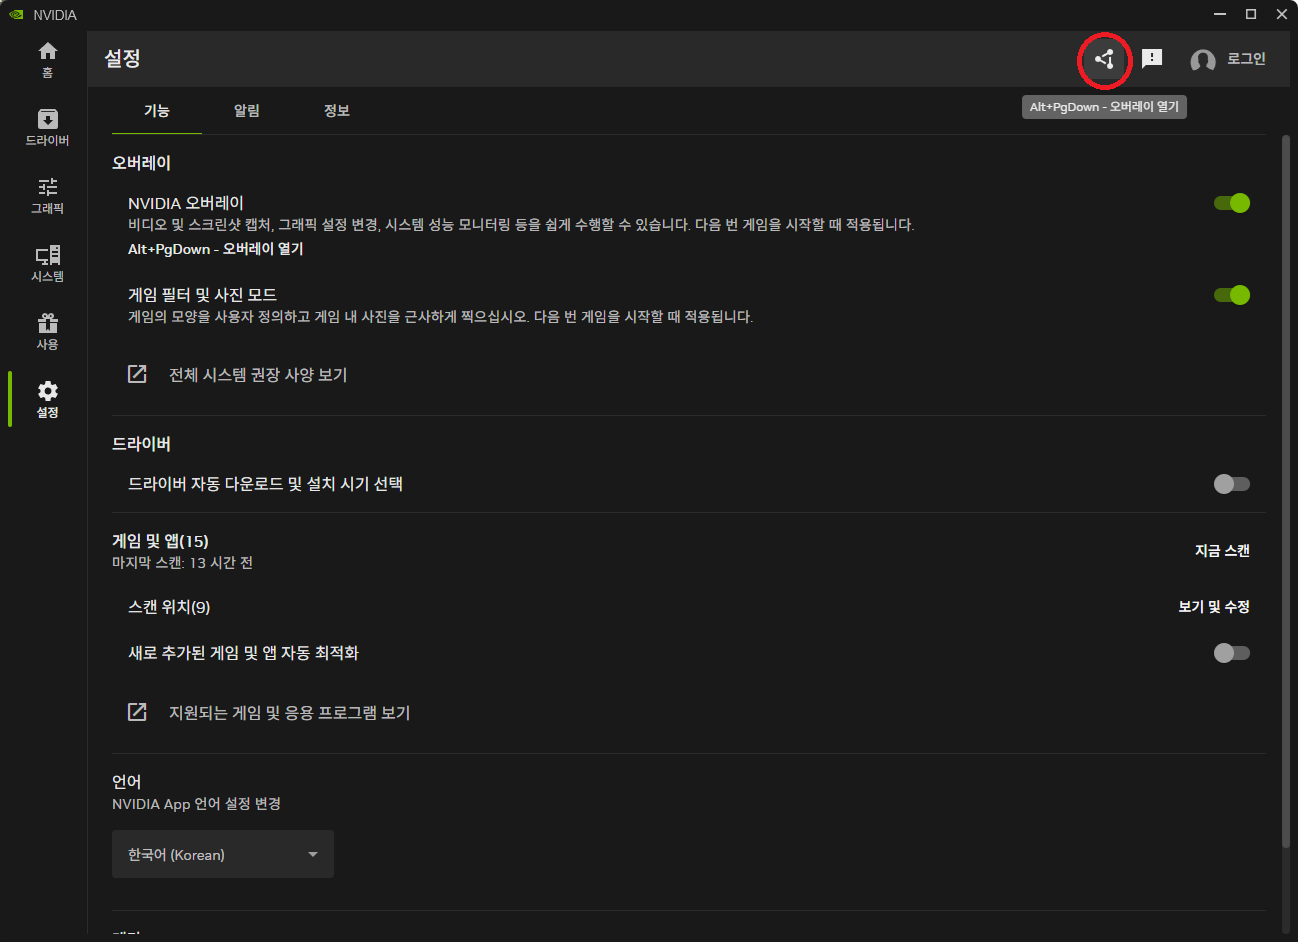Turn off 게임 필터 및 사진 모드
The image size is (1298, 942).
[x=1232, y=295]
